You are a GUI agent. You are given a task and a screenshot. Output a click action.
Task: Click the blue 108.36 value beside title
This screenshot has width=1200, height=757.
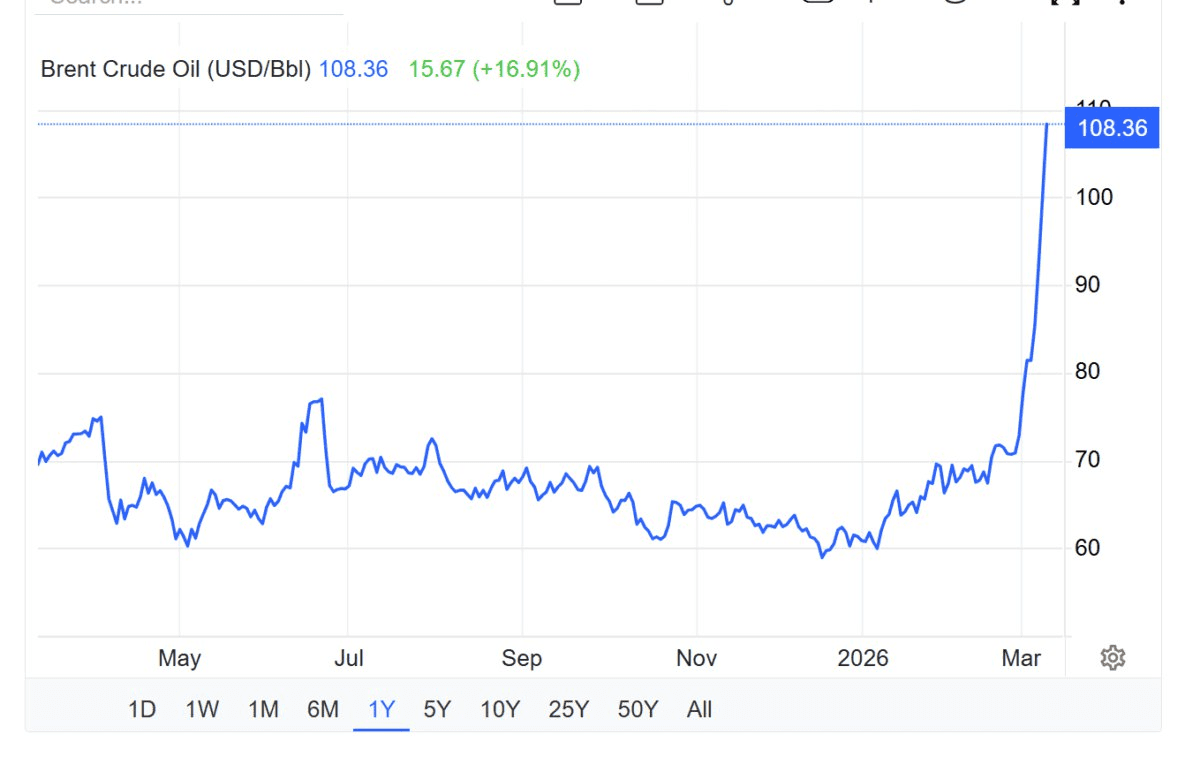click(353, 70)
